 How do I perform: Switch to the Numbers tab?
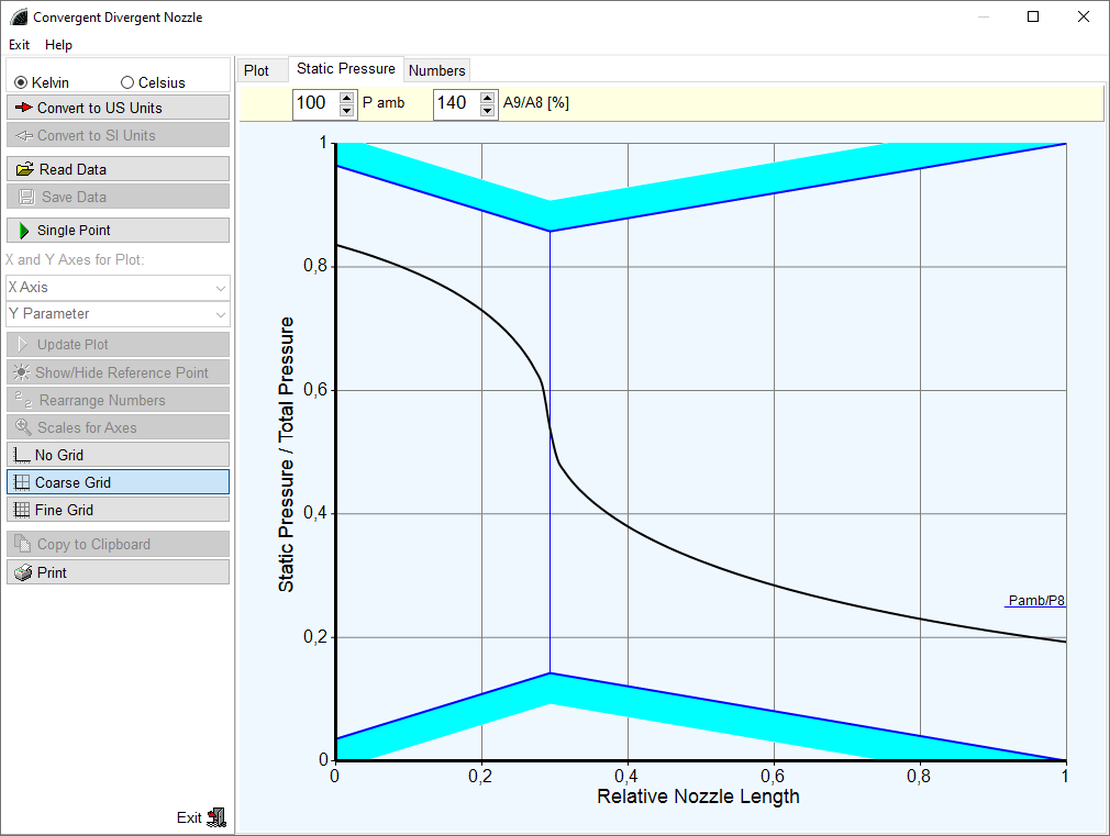437,70
